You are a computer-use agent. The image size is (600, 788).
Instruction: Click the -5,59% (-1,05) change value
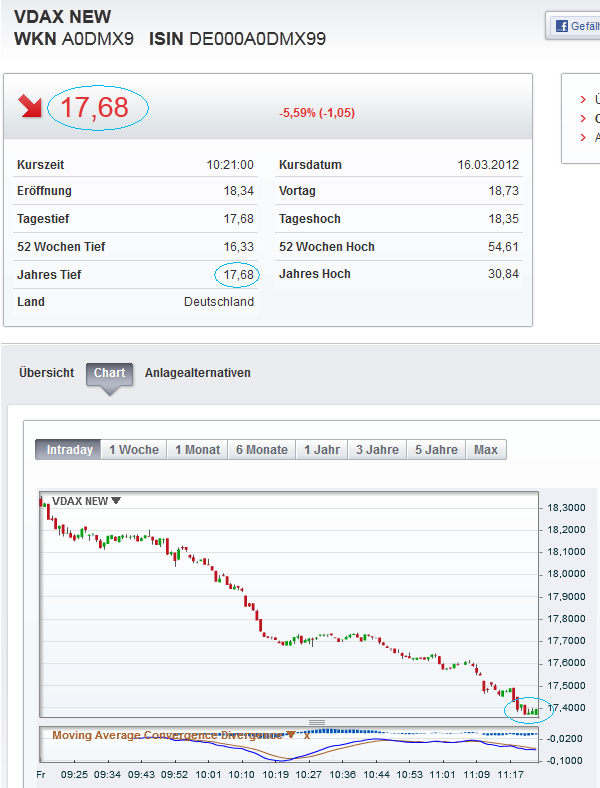pos(317,113)
